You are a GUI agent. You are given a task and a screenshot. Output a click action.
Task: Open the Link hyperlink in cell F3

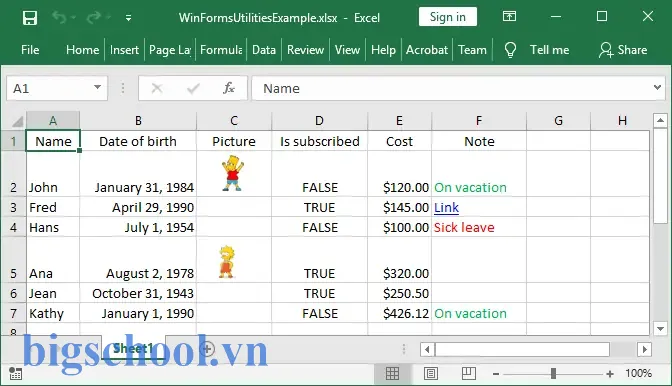(446, 207)
